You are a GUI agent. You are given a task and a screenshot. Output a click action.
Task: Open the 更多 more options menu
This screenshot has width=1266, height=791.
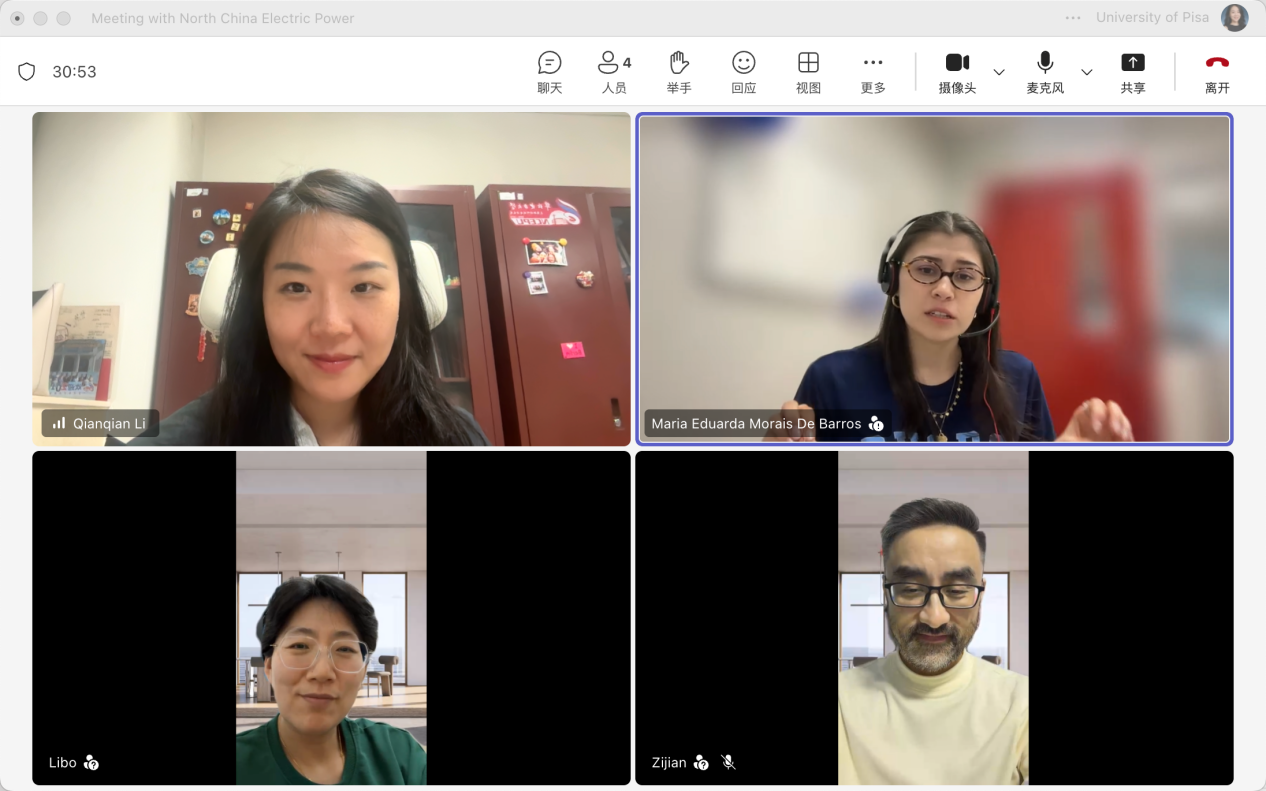pos(873,72)
